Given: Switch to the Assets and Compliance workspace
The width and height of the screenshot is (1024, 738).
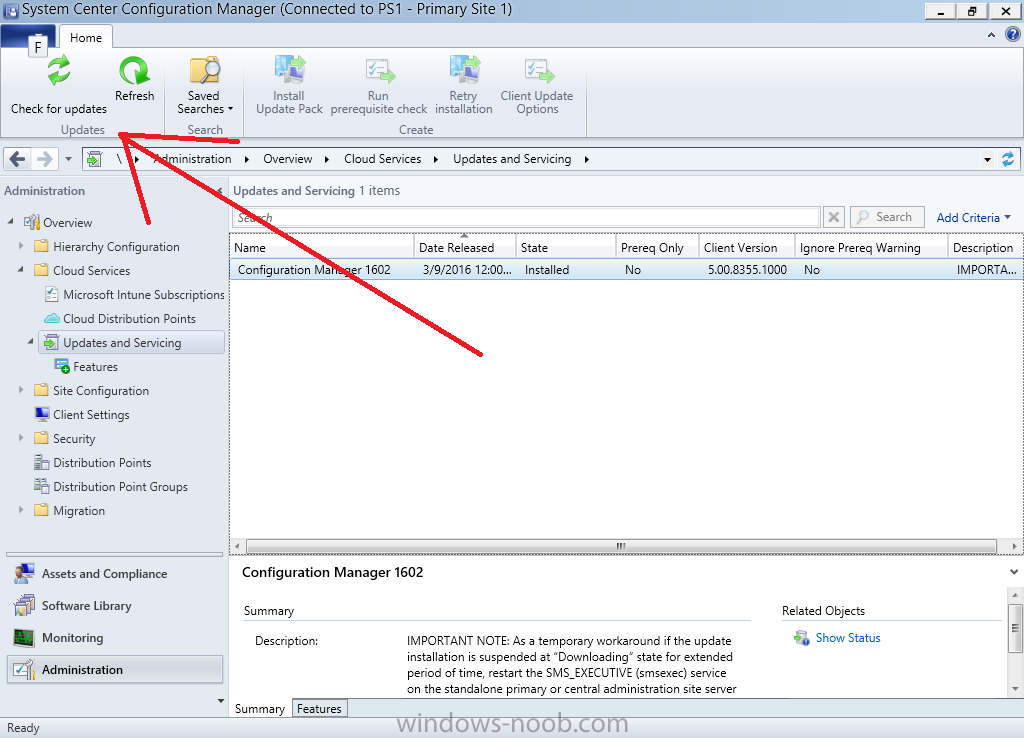Looking at the screenshot, I should tap(115, 574).
